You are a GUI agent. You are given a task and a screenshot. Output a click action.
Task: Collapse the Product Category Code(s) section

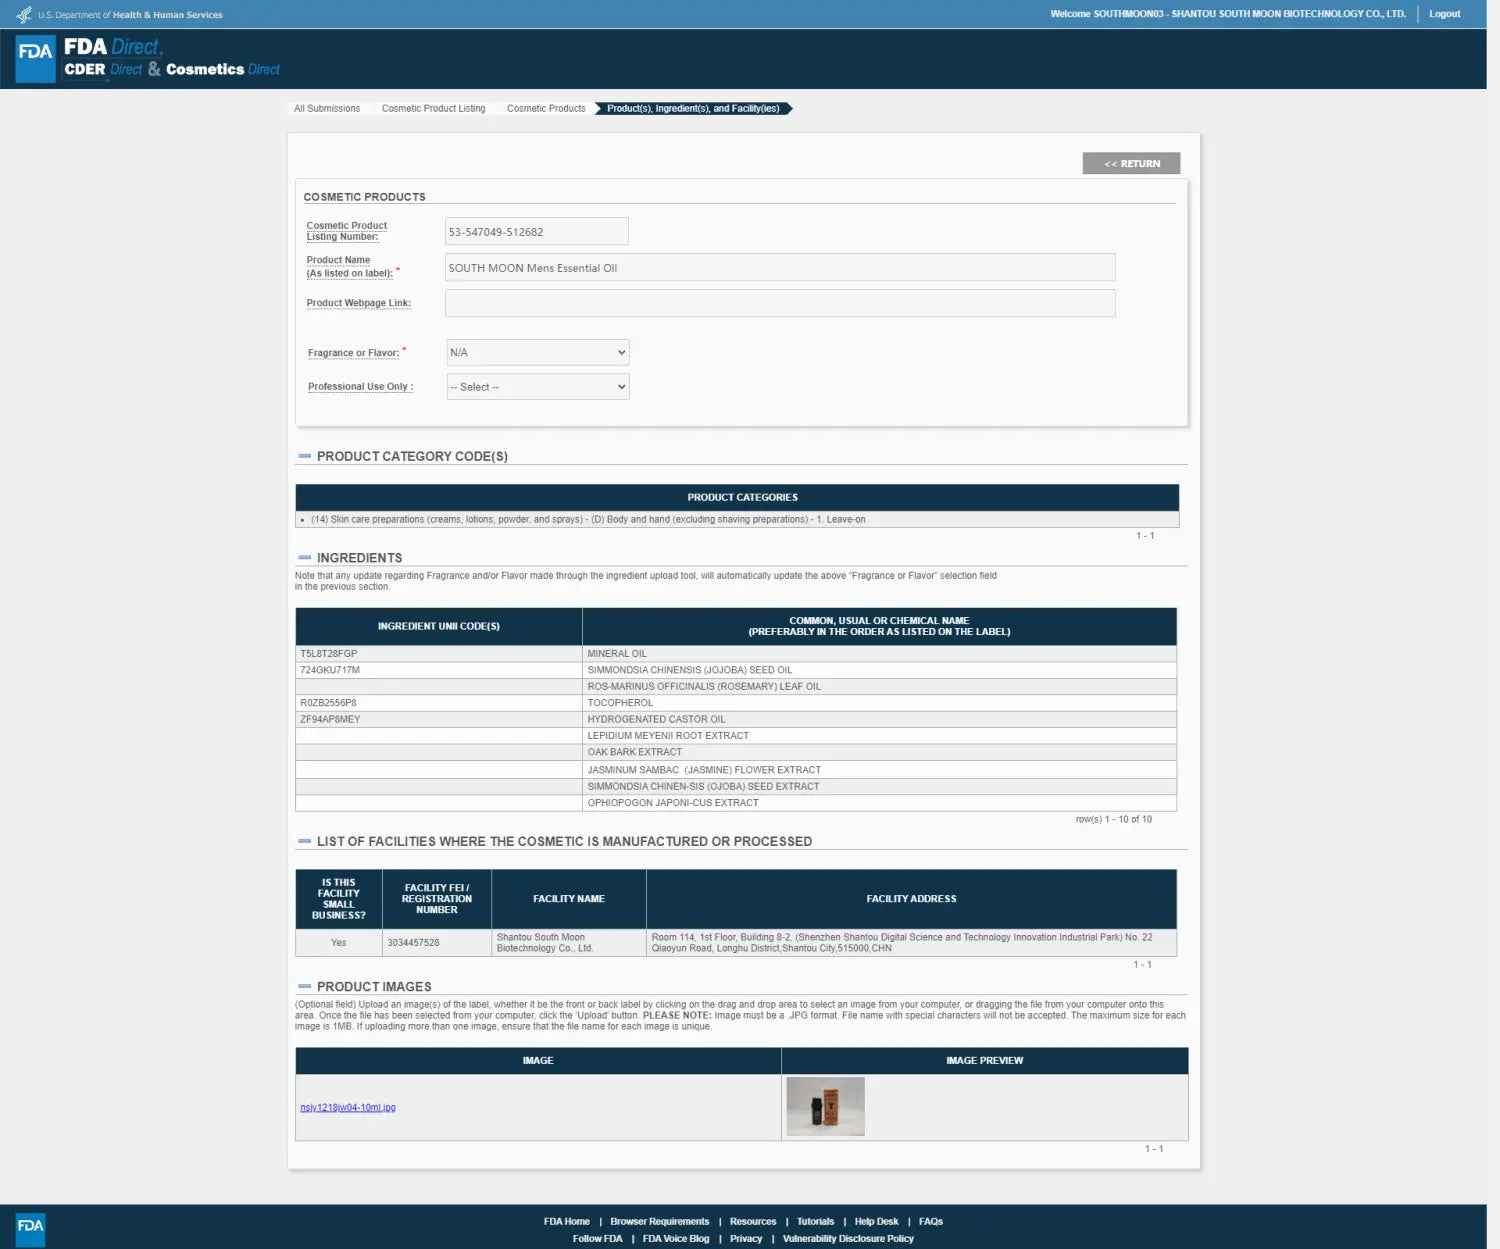point(304,456)
